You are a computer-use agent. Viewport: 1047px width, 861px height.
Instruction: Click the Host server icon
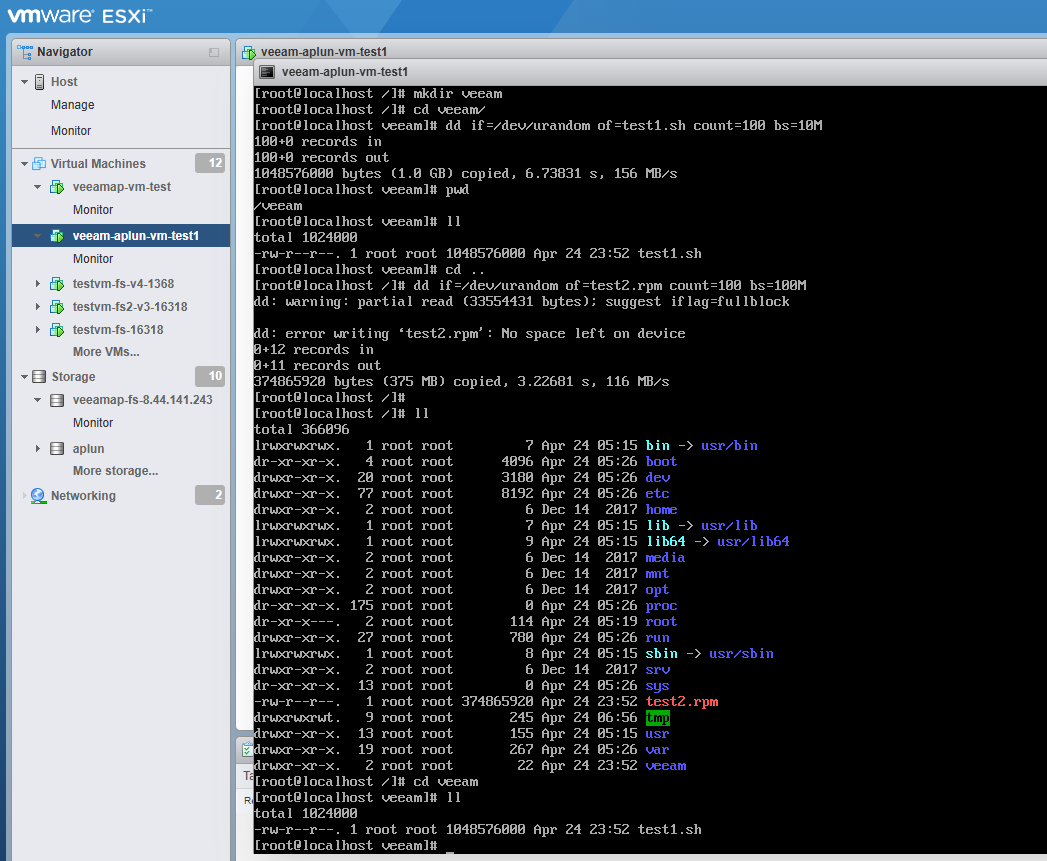coord(39,81)
